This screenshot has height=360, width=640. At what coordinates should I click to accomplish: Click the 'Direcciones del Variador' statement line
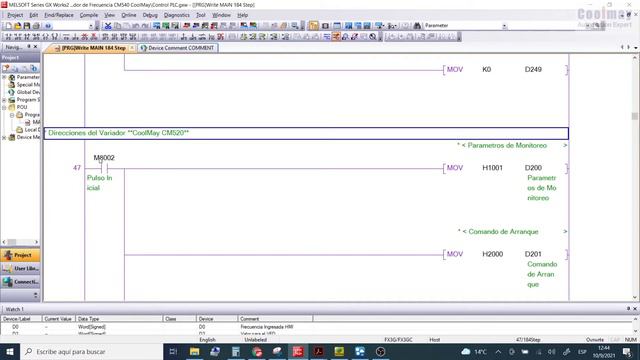click(306, 133)
